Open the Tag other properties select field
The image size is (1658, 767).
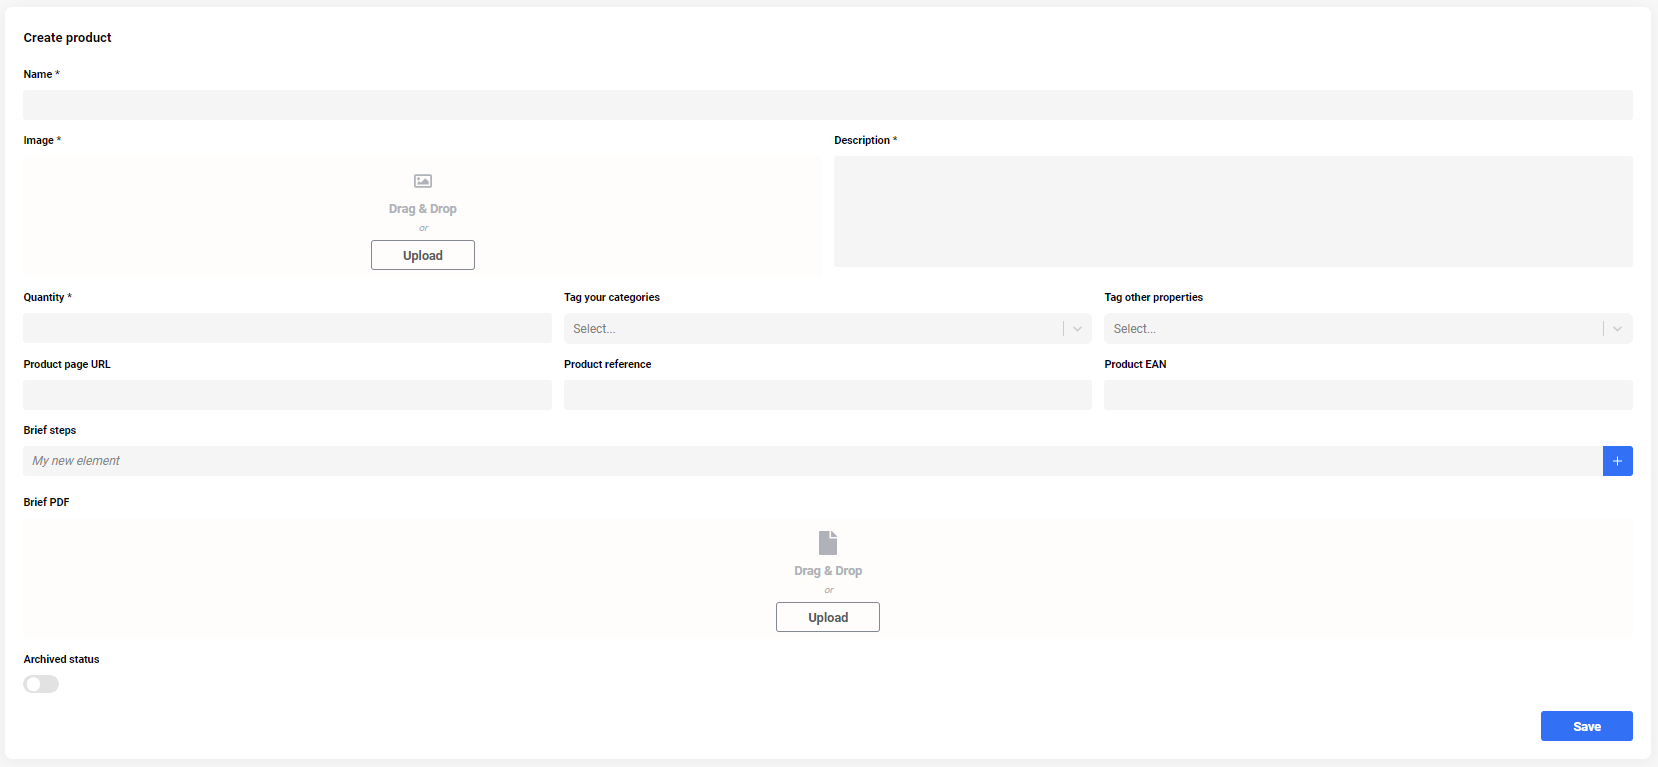click(x=1352, y=329)
